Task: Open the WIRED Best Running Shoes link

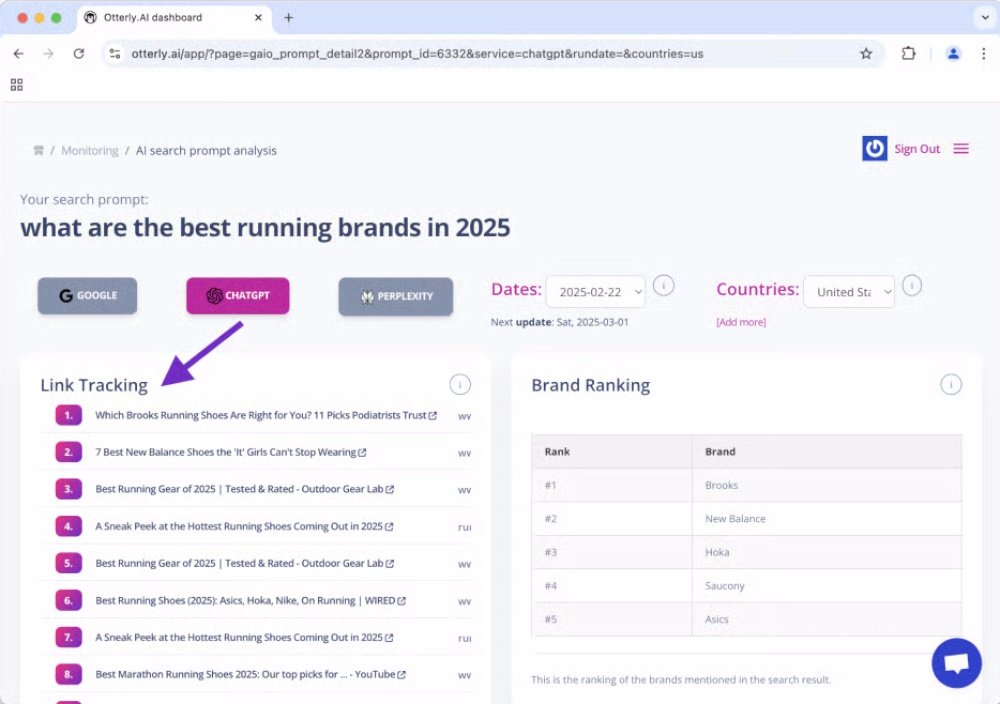Action: coord(245,601)
